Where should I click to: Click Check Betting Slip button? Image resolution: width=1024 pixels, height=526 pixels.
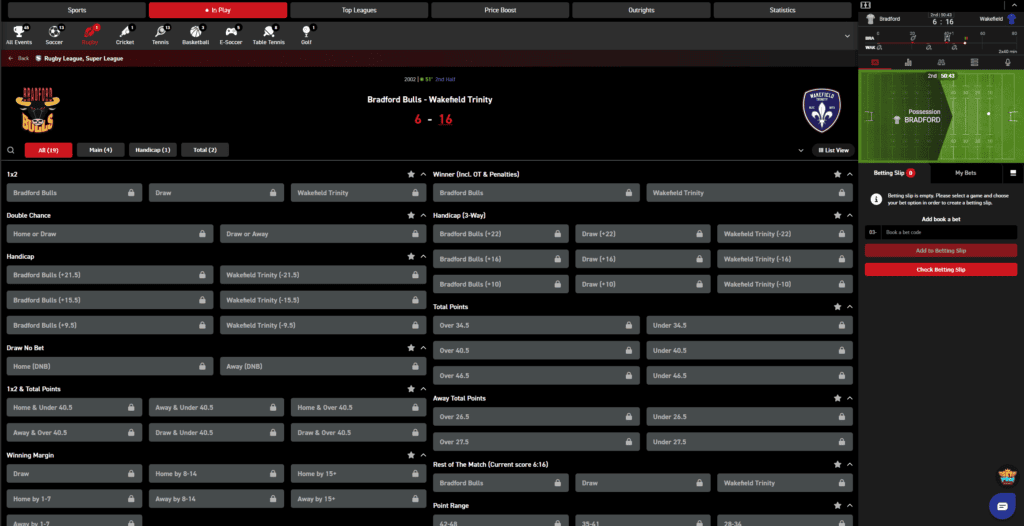point(940,269)
